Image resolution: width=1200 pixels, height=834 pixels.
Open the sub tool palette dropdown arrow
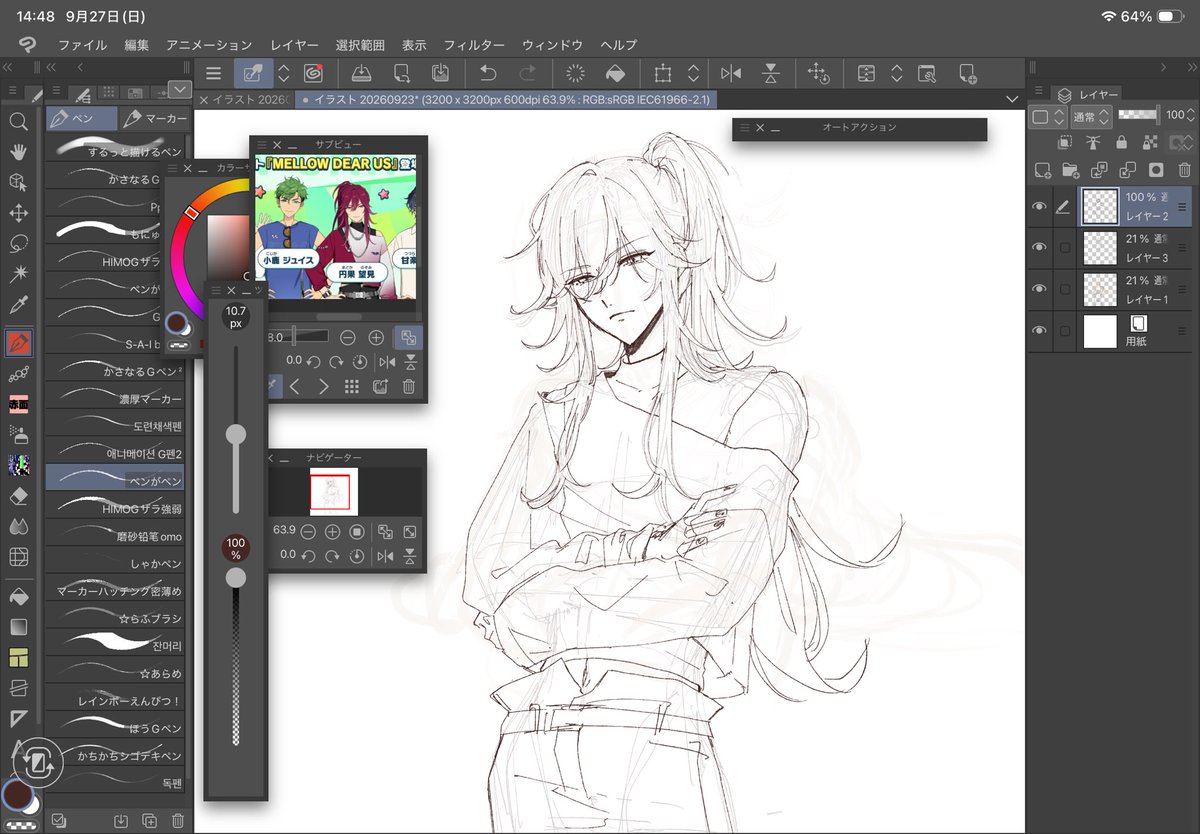pos(180,90)
